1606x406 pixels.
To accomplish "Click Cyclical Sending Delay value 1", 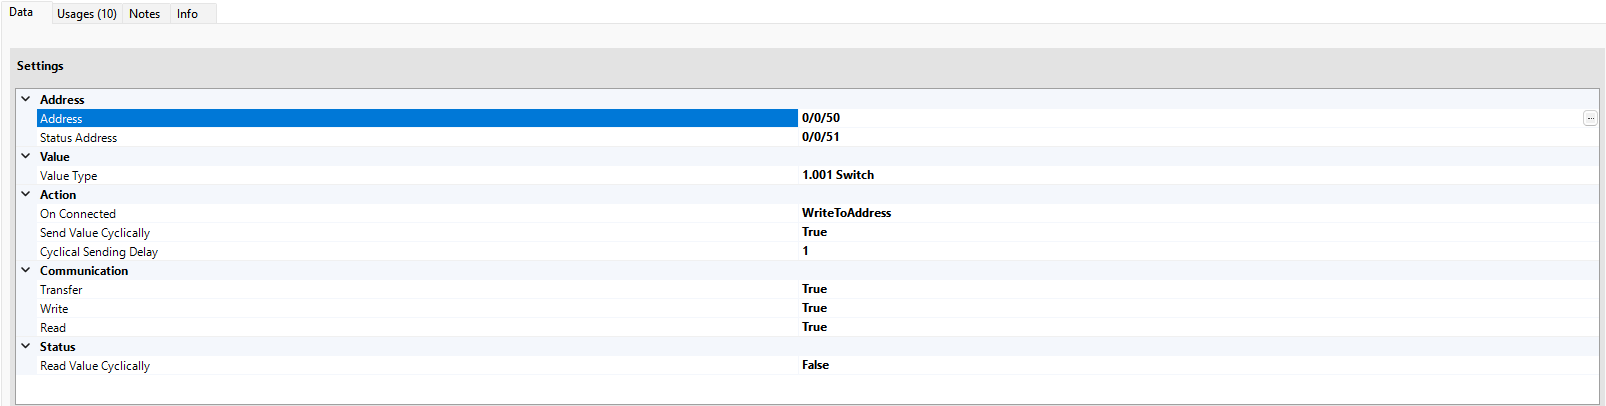I will click(x=805, y=251).
